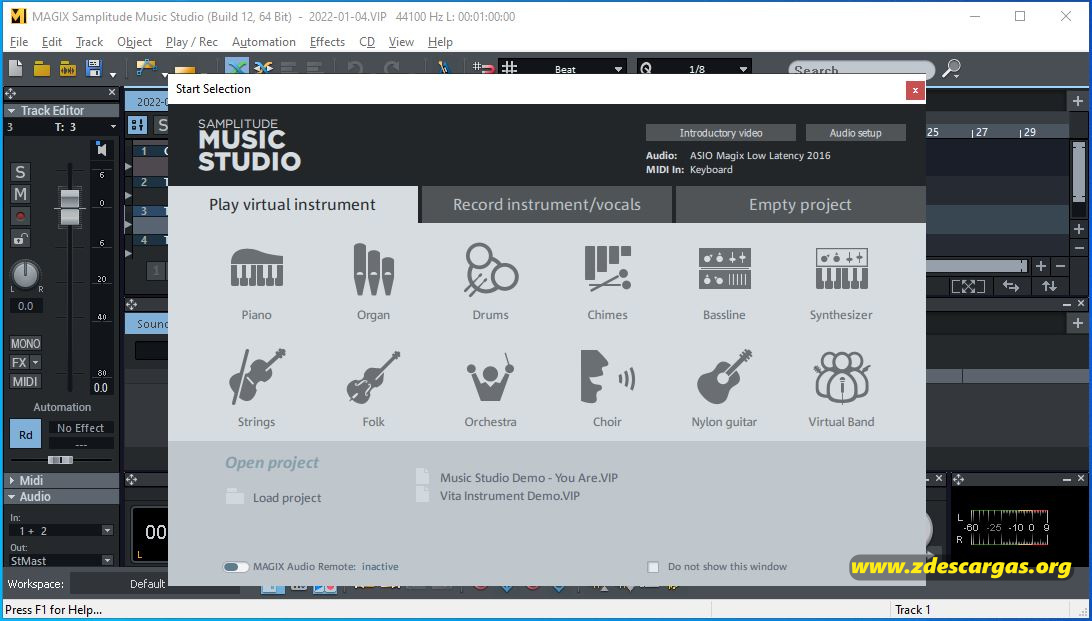Viewport: 1092px width, 621px height.
Task: Click the No Effect automation field
Action: 81,428
